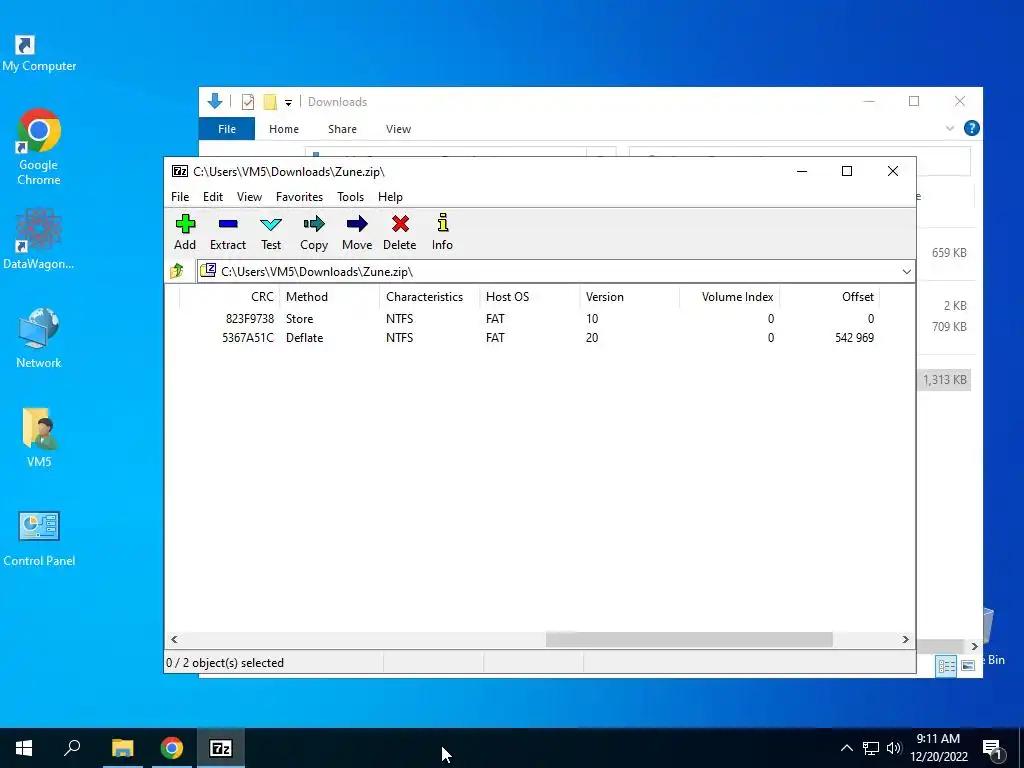Open the DataWagon desktop shortcut

39,239
